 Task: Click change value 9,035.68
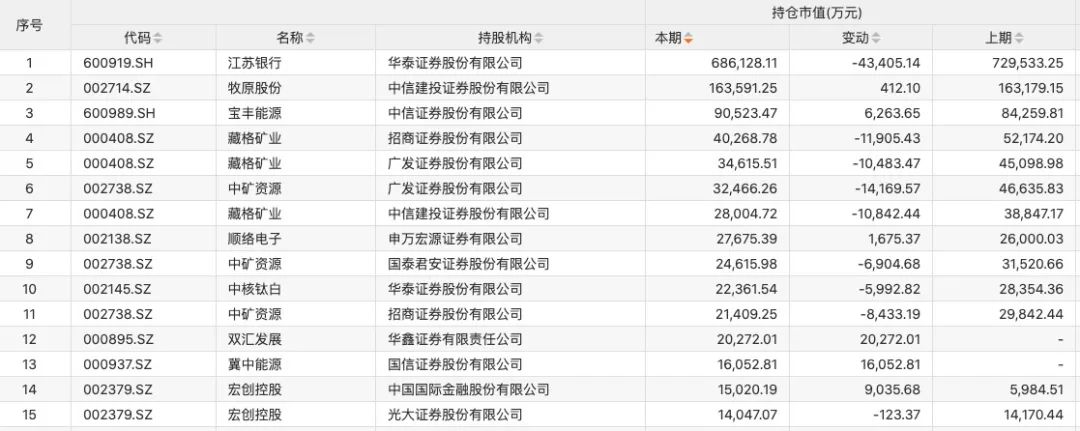click(x=895, y=390)
